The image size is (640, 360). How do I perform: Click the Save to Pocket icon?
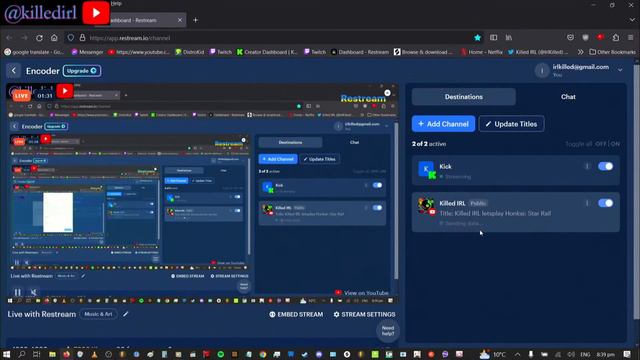coord(570,38)
